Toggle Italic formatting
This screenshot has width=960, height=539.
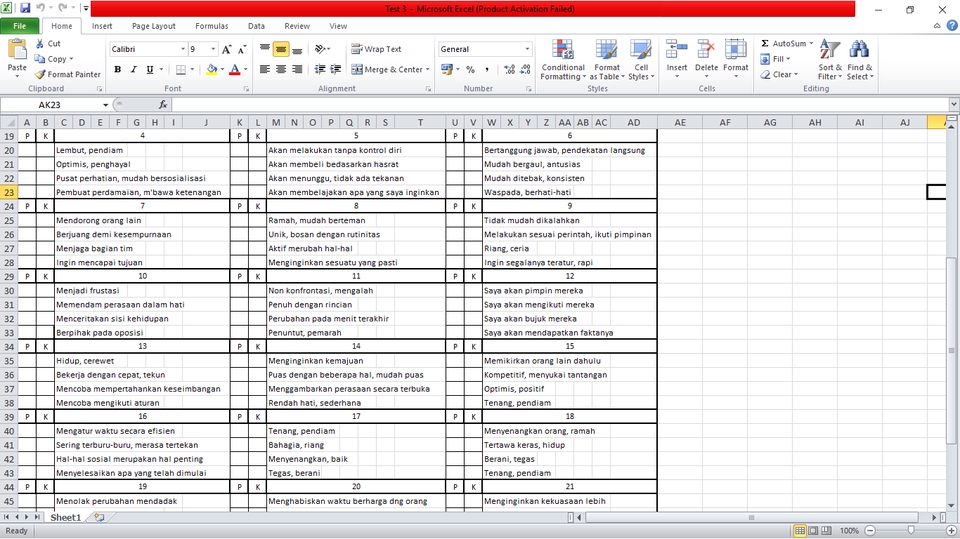[133, 69]
